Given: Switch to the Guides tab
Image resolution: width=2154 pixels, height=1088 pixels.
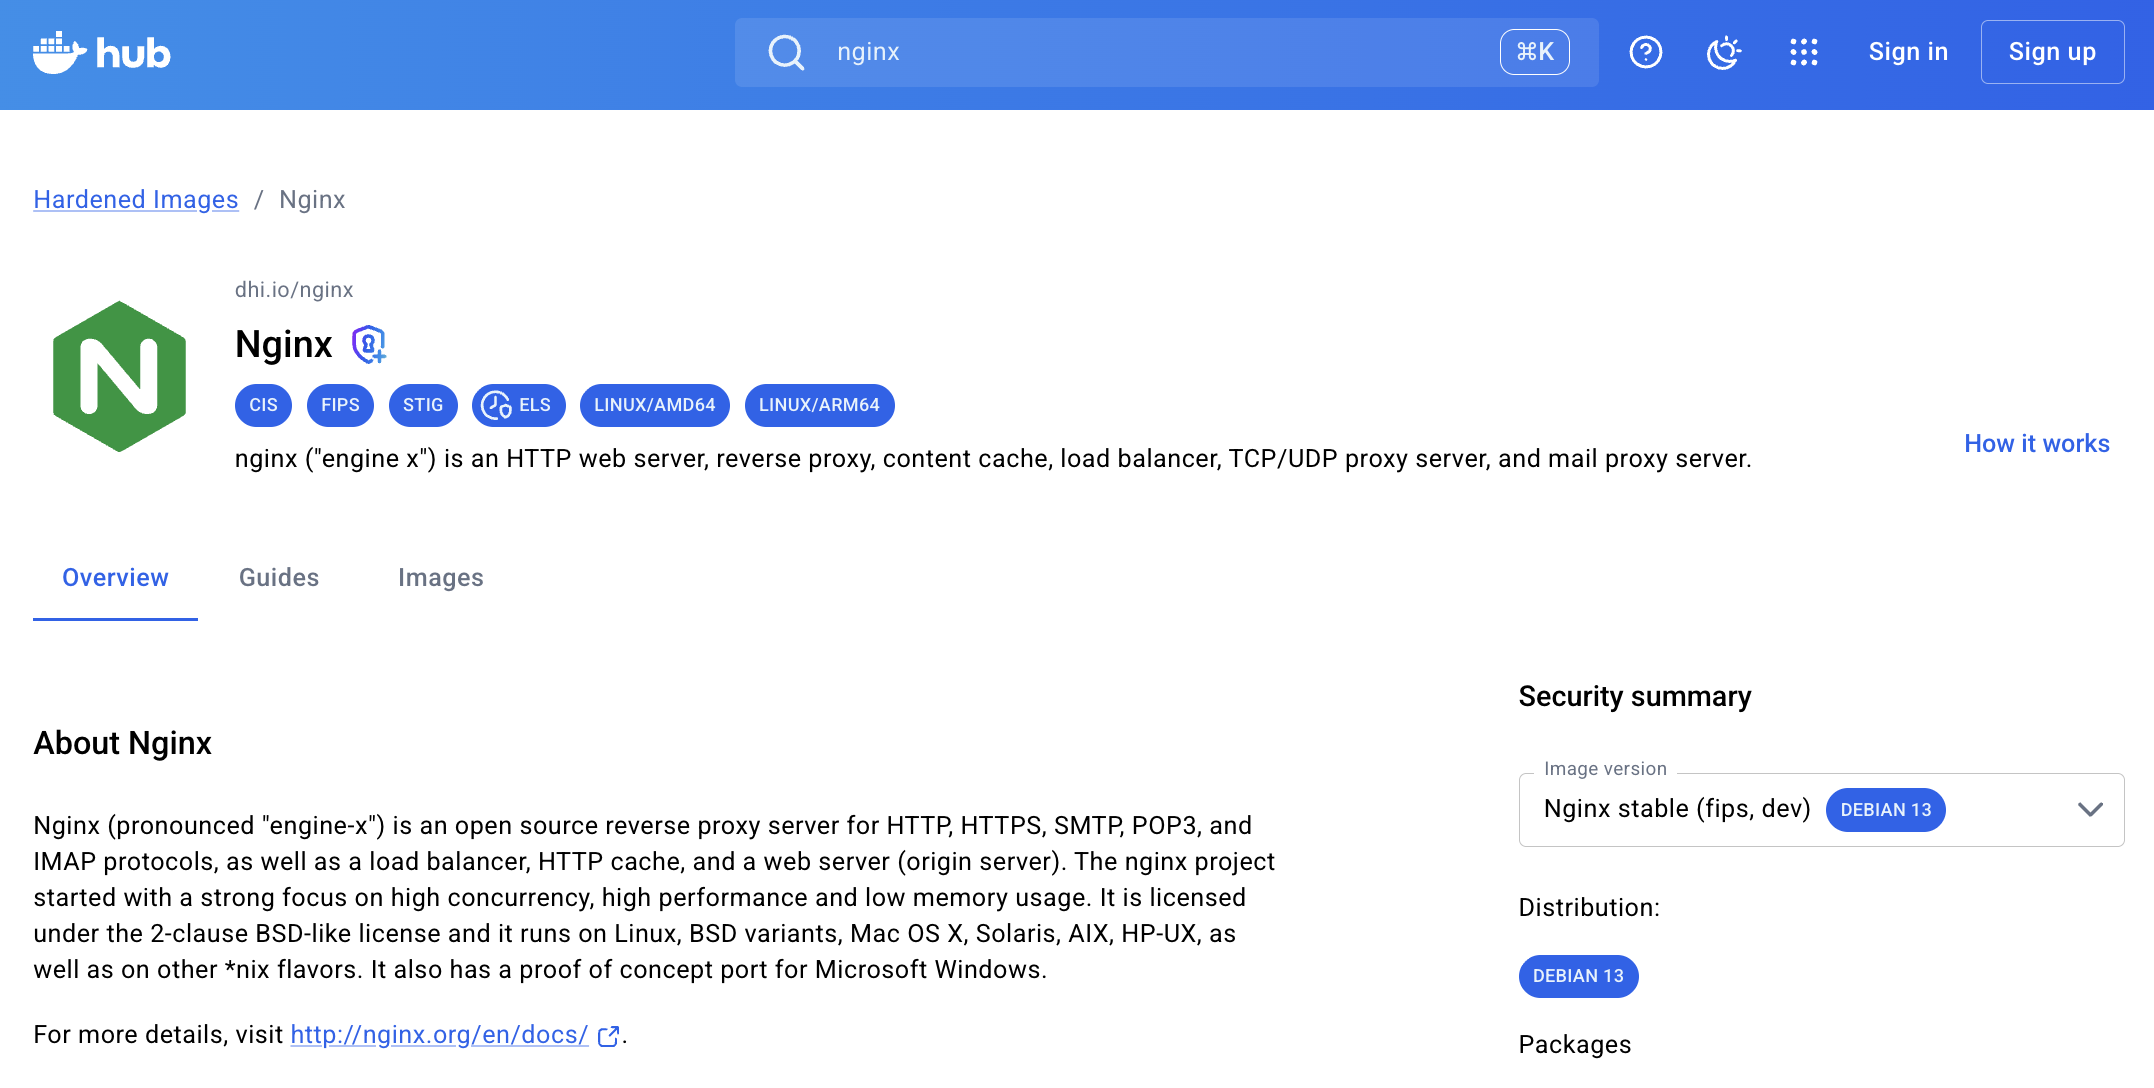Looking at the screenshot, I should 279,578.
